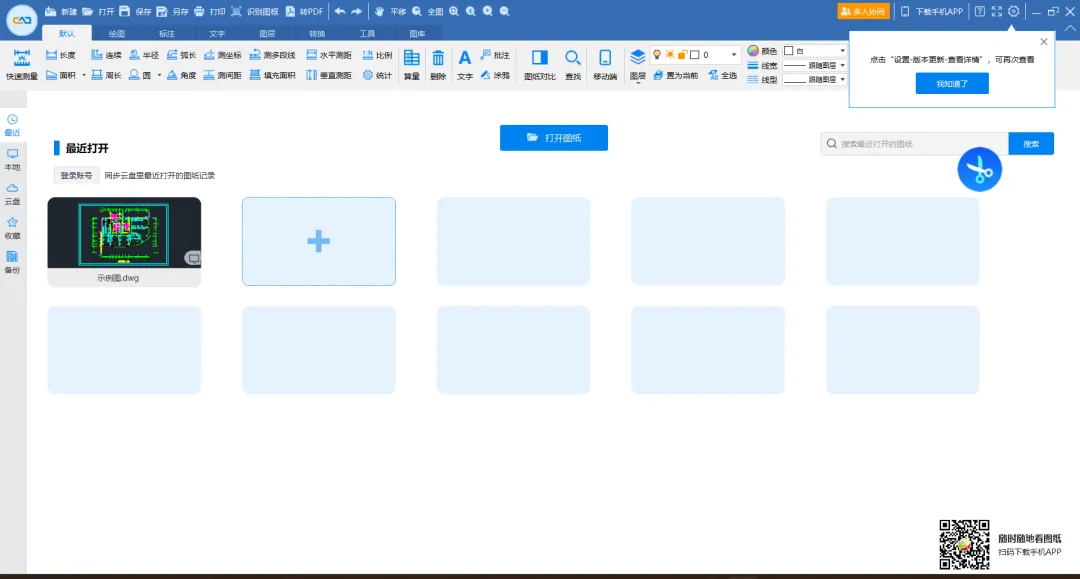This screenshot has width=1080, height=579.
Task: Switch to the 转换 ribbon tab
Action: point(317,34)
